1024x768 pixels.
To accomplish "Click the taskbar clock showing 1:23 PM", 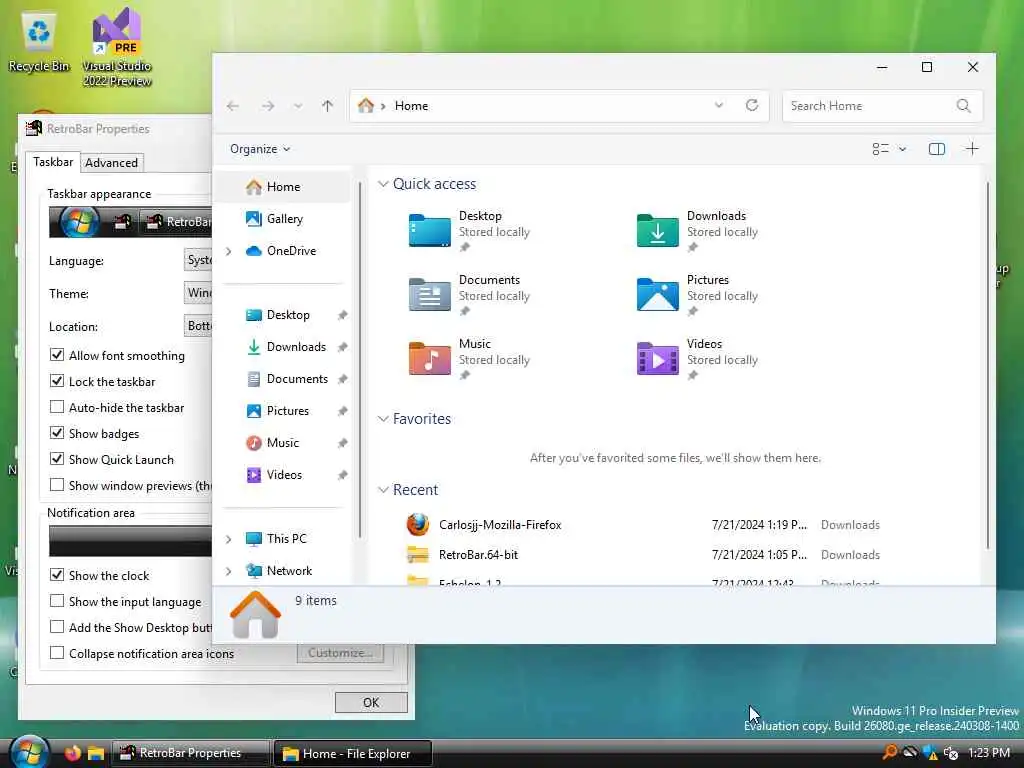I will pyautogui.click(x=989, y=753).
